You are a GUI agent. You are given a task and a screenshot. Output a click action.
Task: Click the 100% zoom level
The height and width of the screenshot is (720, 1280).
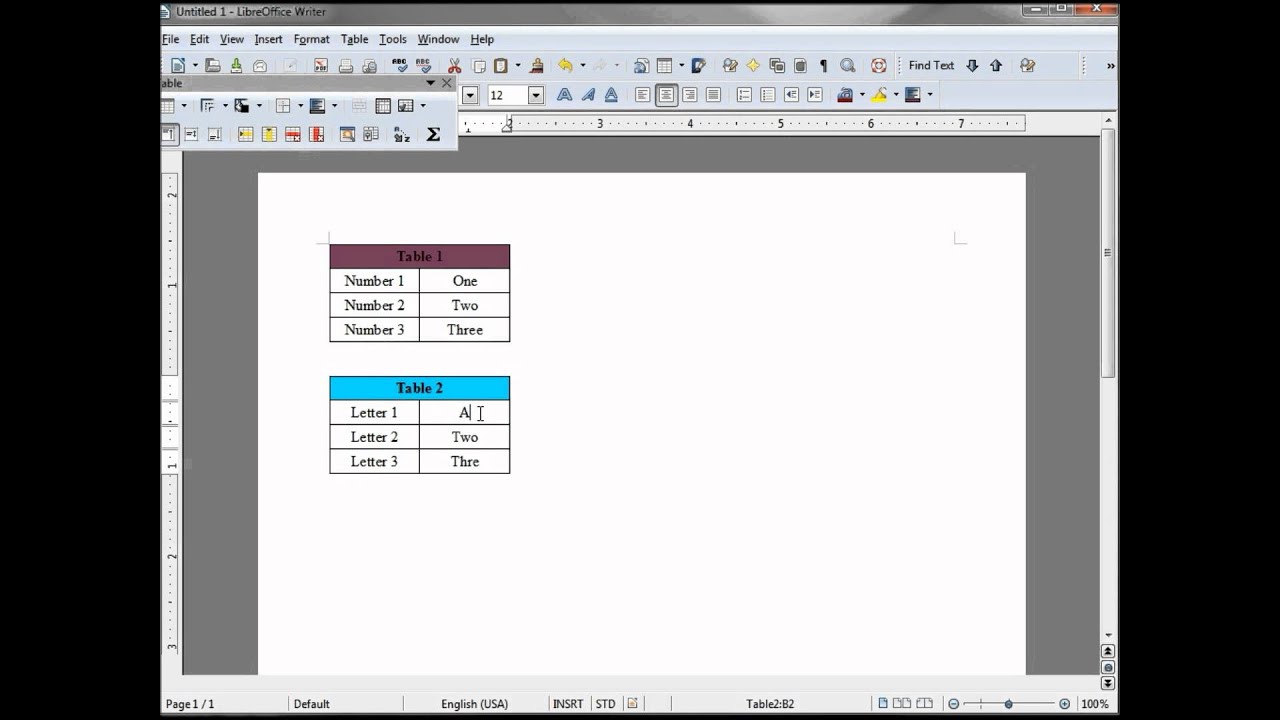[1094, 704]
